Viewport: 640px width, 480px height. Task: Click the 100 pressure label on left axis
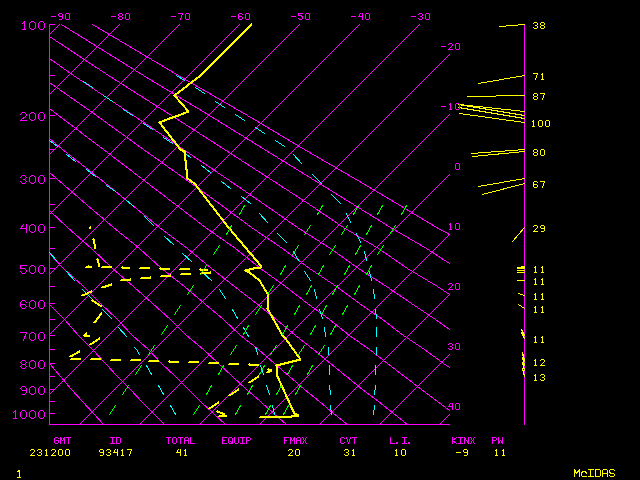(33, 26)
